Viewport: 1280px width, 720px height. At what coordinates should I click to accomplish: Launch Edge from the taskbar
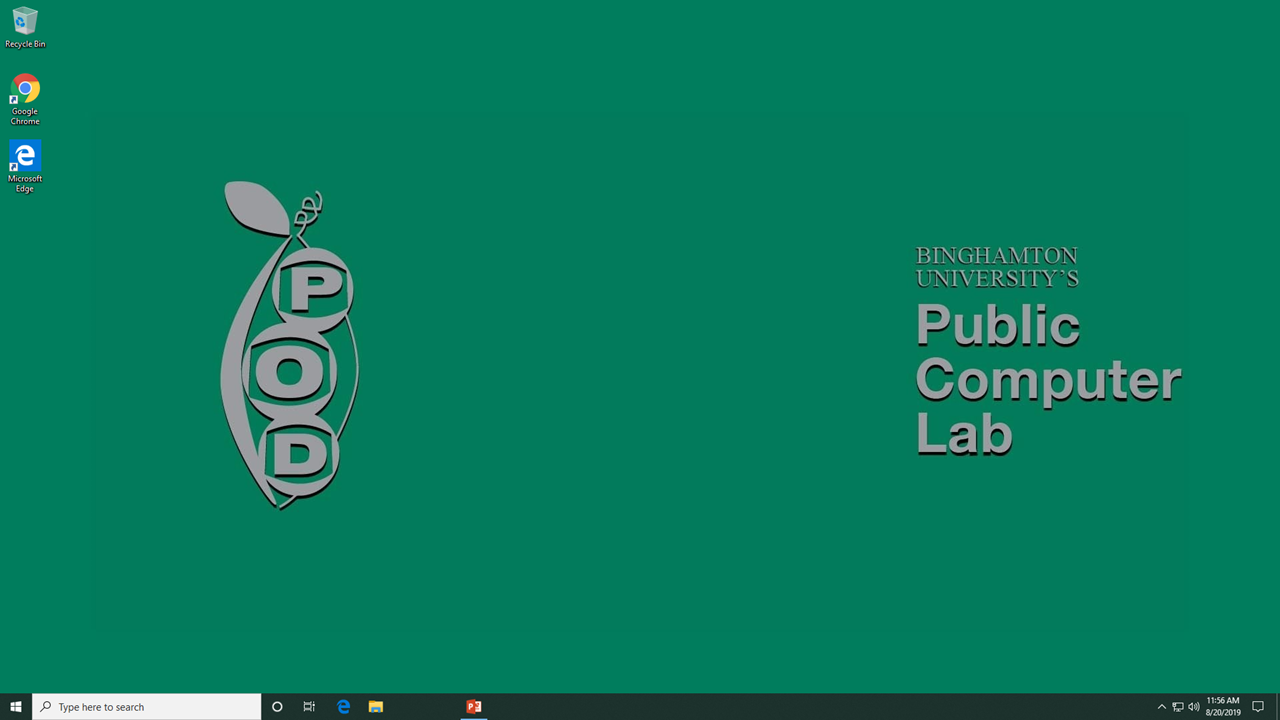pos(343,707)
